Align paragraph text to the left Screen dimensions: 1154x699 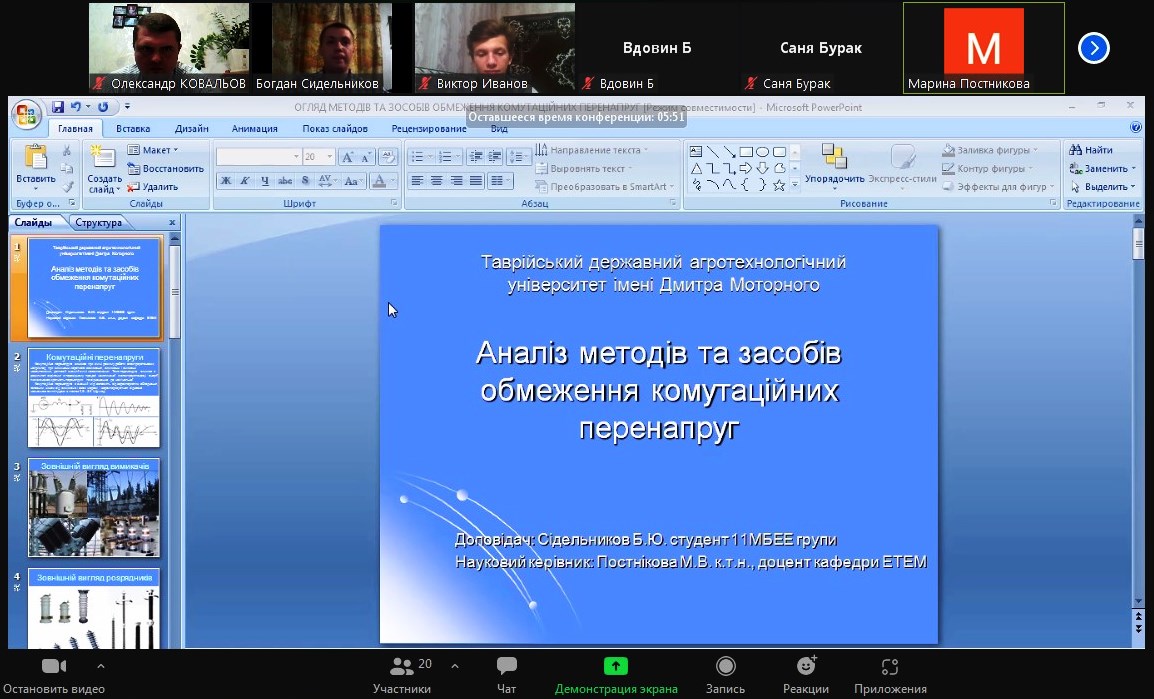pos(417,180)
